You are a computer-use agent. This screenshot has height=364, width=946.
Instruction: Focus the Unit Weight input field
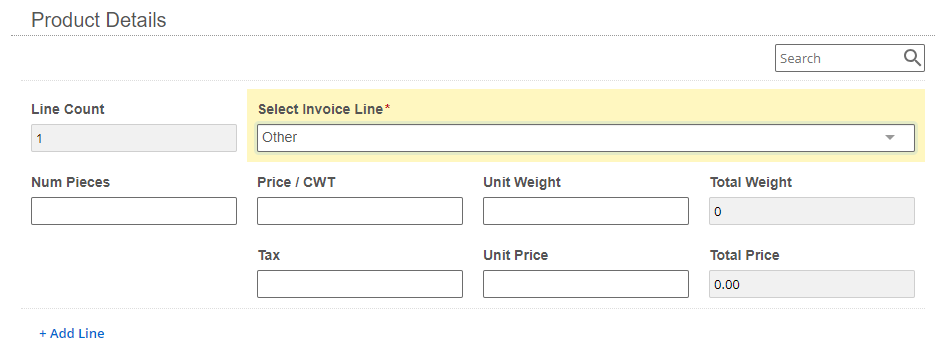pos(586,211)
